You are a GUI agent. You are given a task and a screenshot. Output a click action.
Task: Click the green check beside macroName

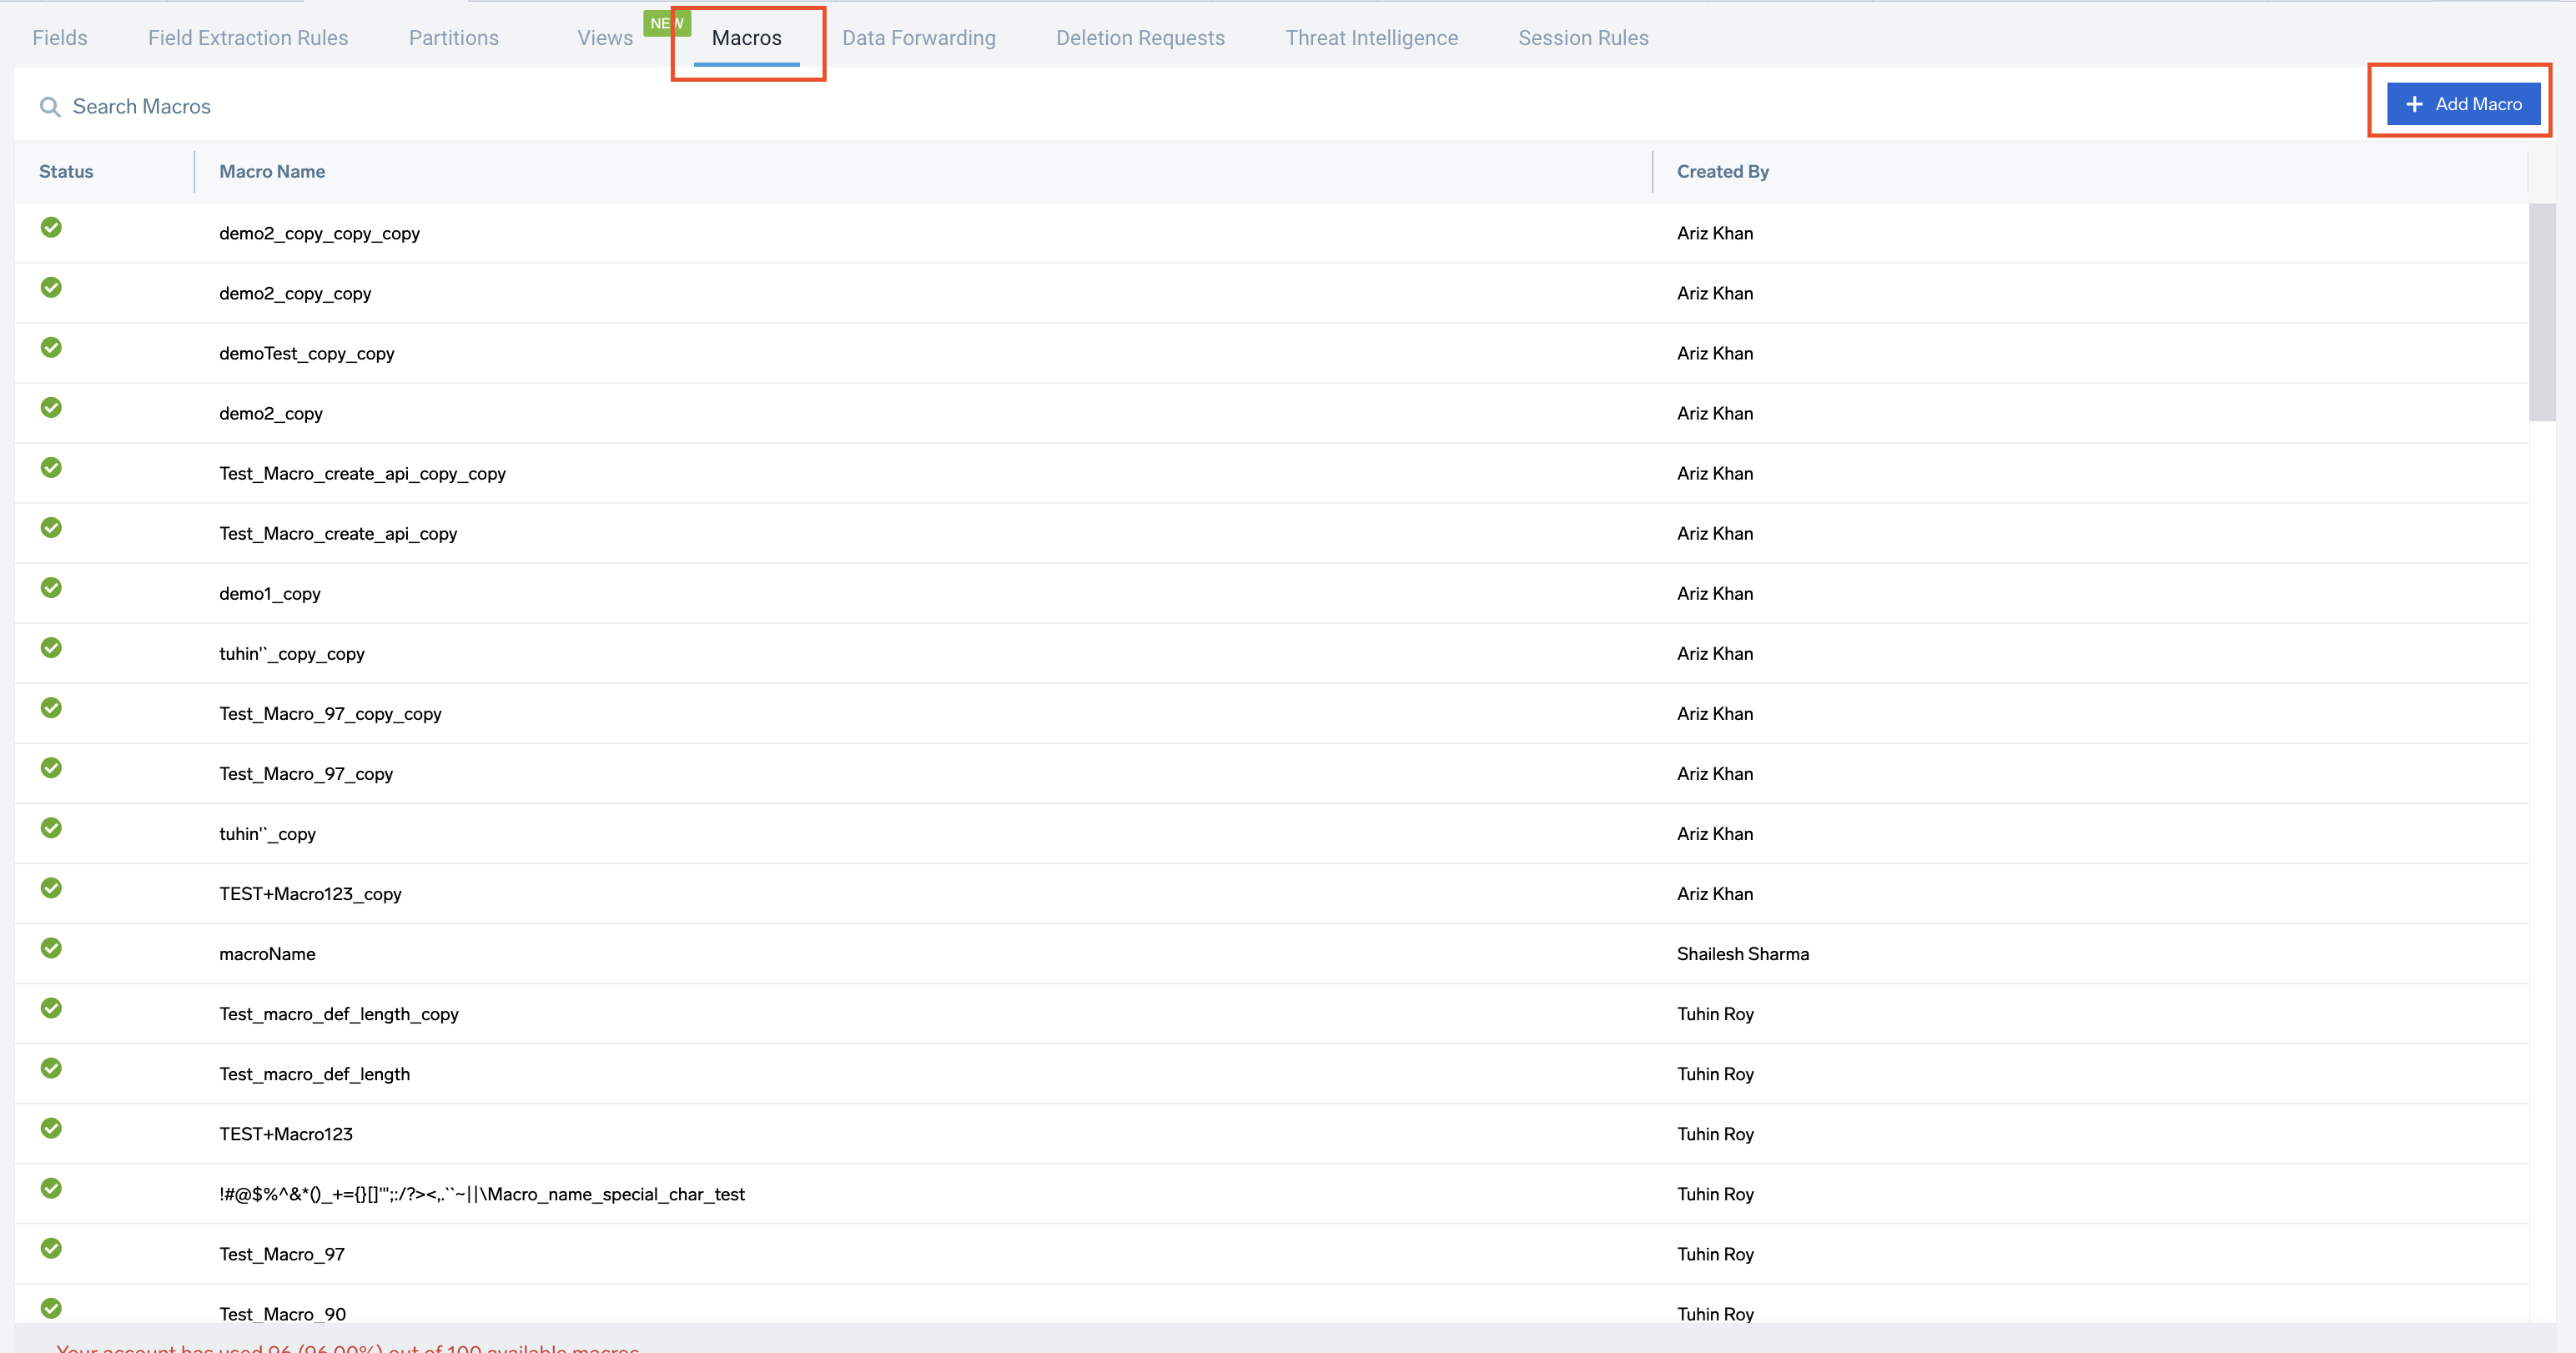[x=51, y=948]
